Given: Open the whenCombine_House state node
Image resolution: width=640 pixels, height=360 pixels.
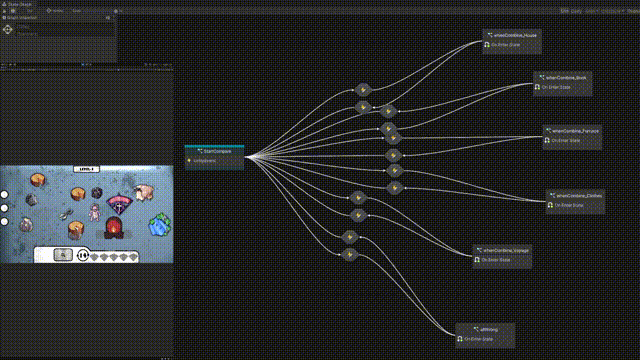Looking at the screenshot, I should click(512, 41).
